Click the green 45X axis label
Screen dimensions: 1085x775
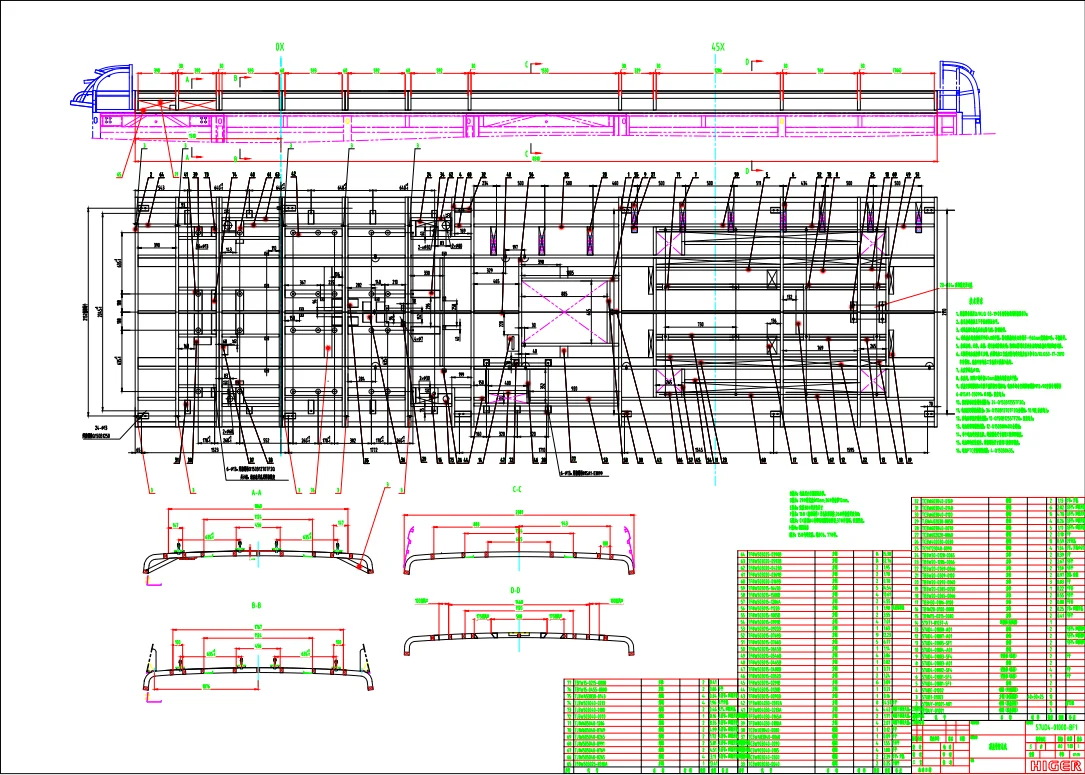[717, 47]
